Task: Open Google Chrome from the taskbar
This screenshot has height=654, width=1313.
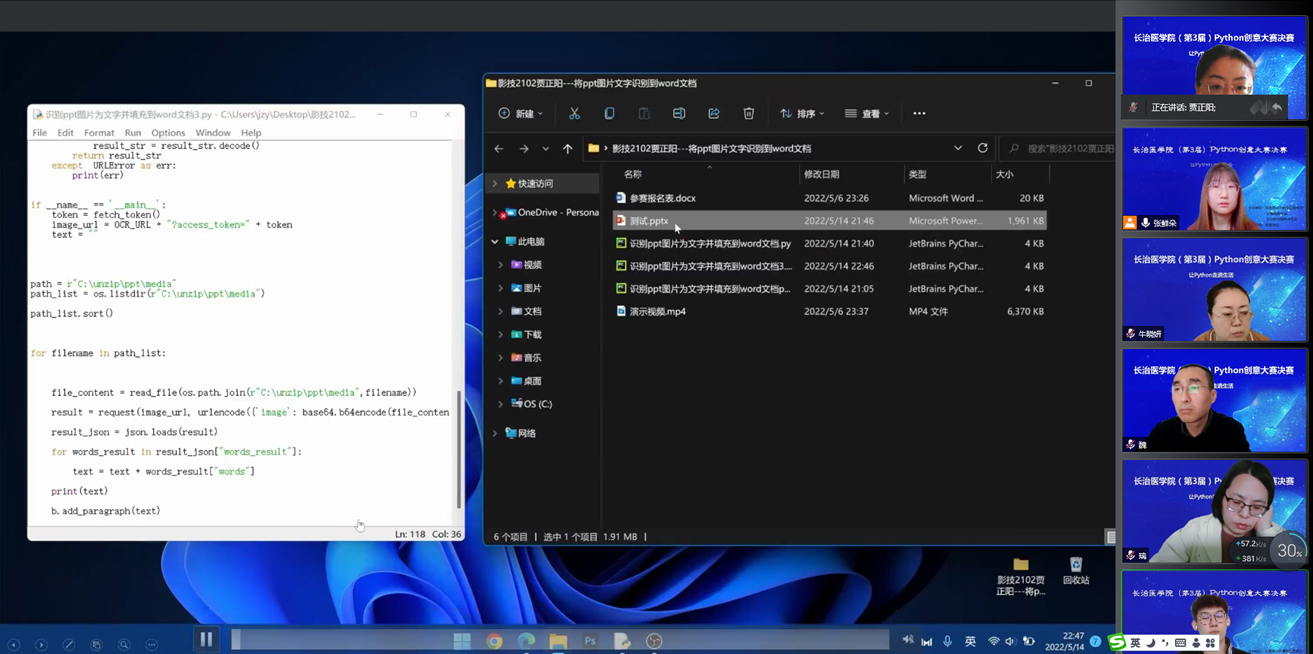Action: tap(494, 641)
